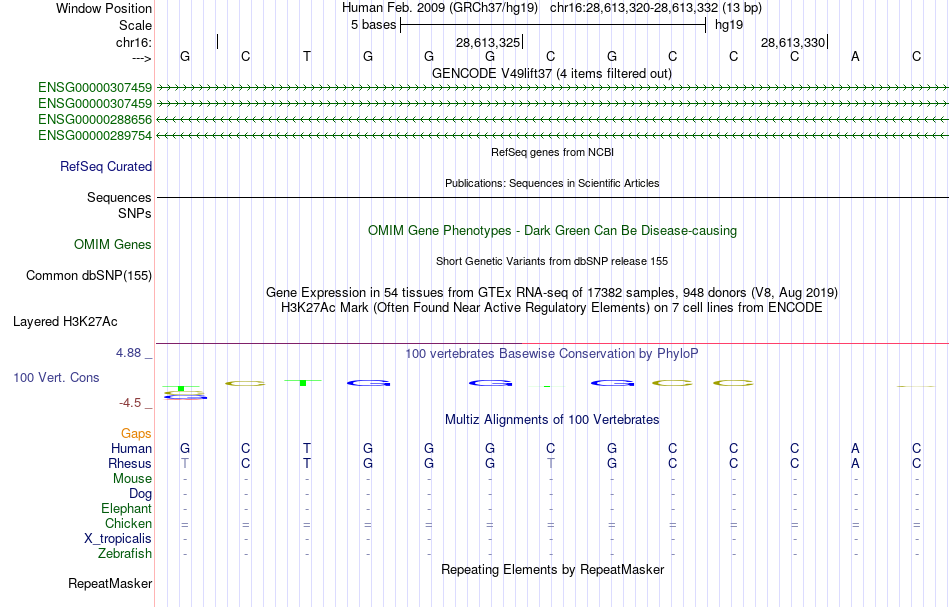This screenshot has width=950, height=607.
Task: Click the T base in chr16 ruler row
Action: click(307, 56)
